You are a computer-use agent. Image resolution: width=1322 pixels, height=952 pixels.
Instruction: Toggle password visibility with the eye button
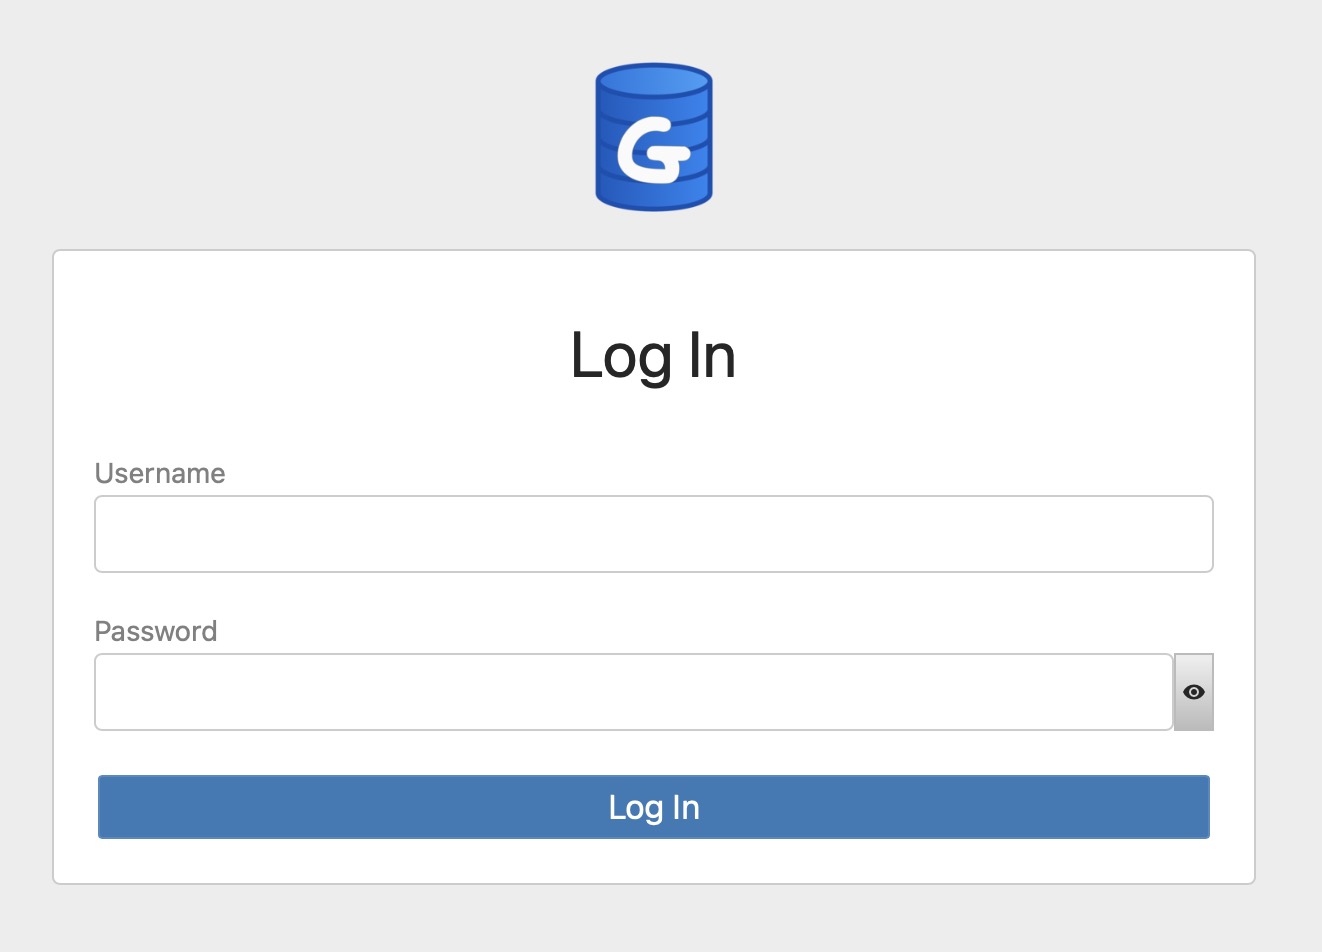tap(1193, 691)
